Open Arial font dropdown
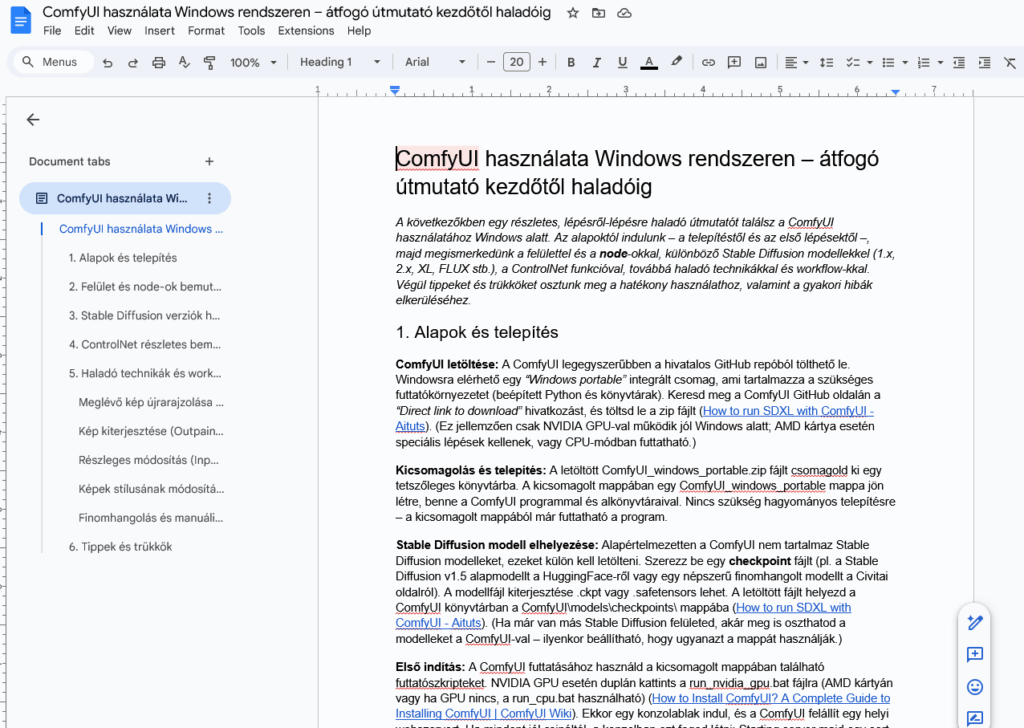 coord(435,62)
